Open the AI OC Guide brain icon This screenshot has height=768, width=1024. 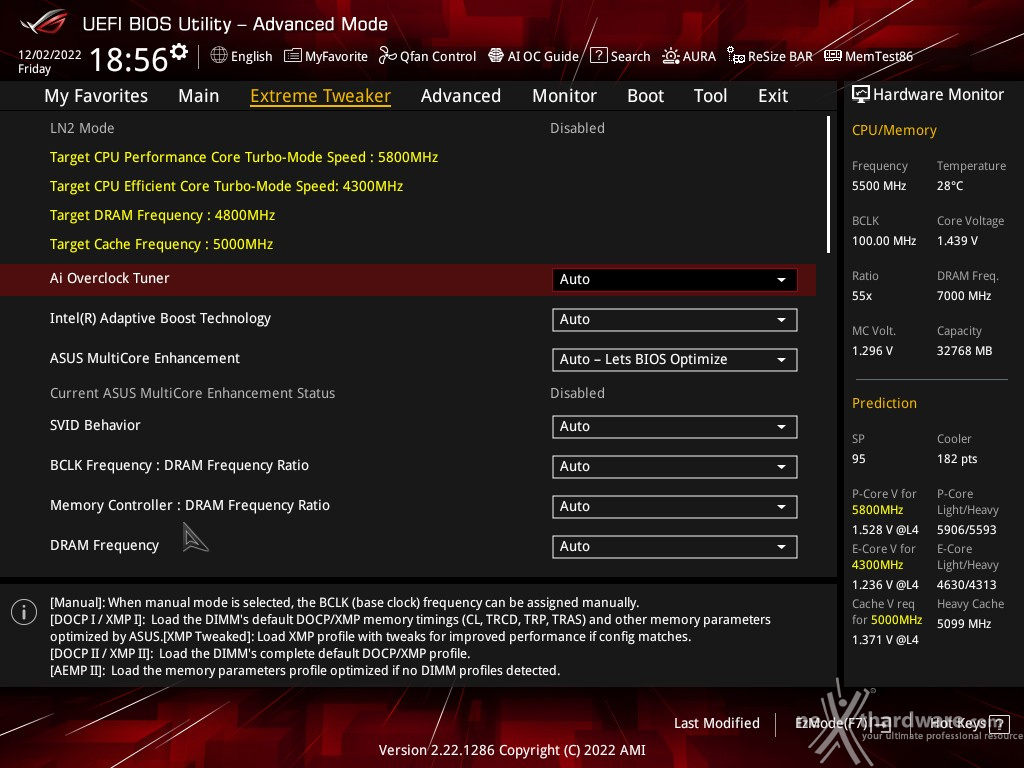pyautogui.click(x=496, y=56)
